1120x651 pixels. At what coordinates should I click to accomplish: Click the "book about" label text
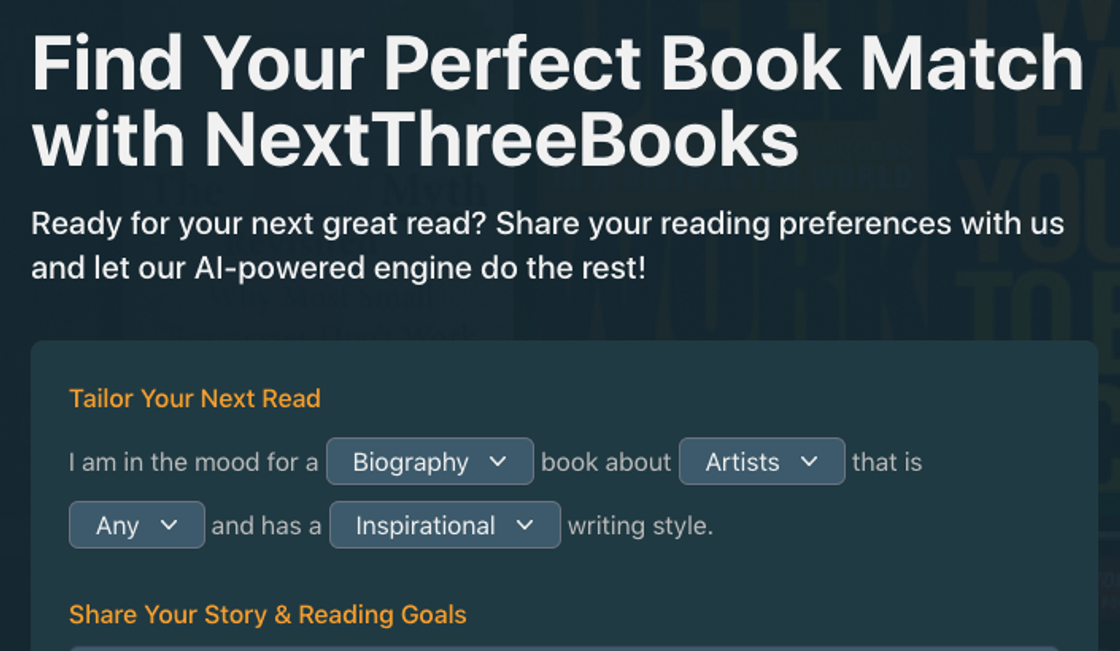[x=606, y=462]
